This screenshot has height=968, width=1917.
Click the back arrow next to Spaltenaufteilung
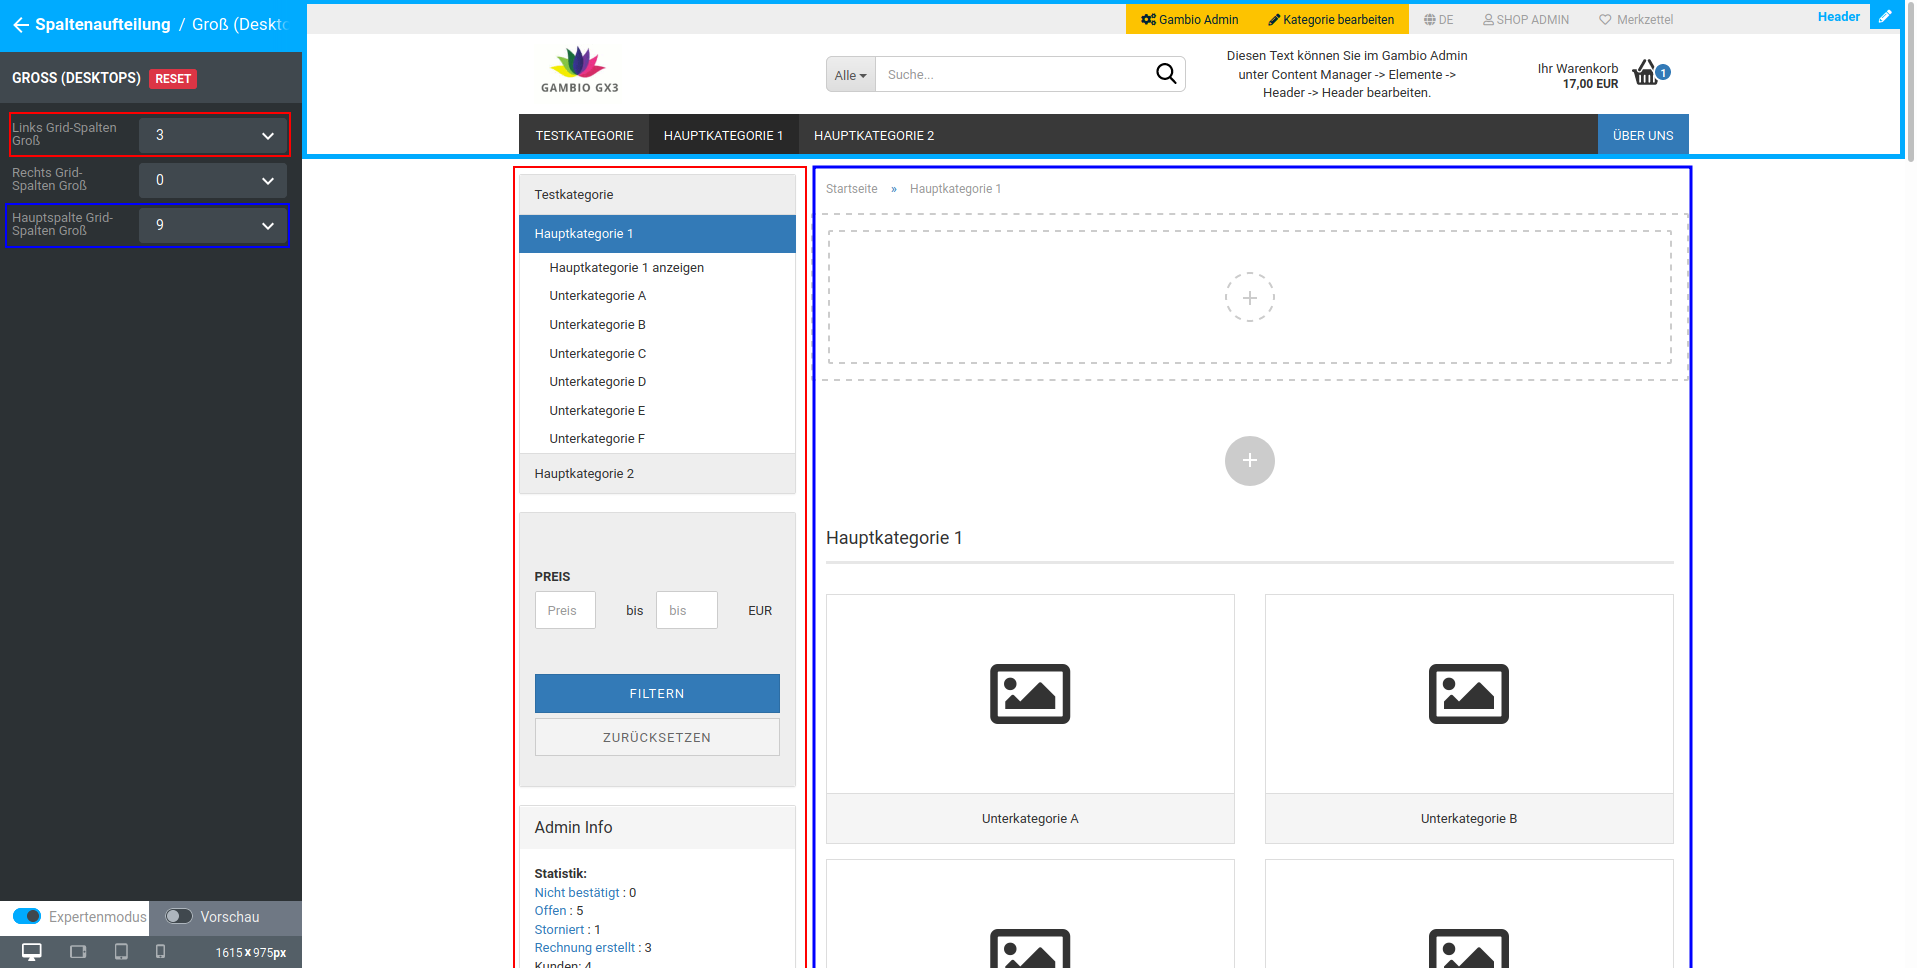click(20, 25)
